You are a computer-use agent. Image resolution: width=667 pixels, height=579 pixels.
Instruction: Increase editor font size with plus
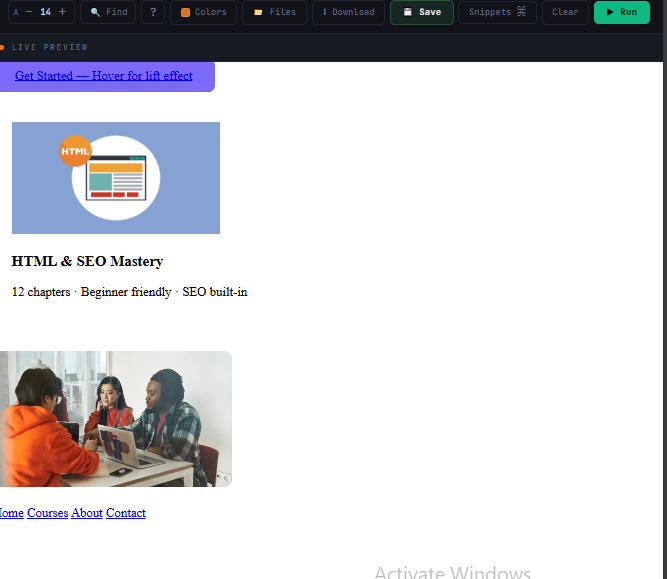tap(62, 12)
